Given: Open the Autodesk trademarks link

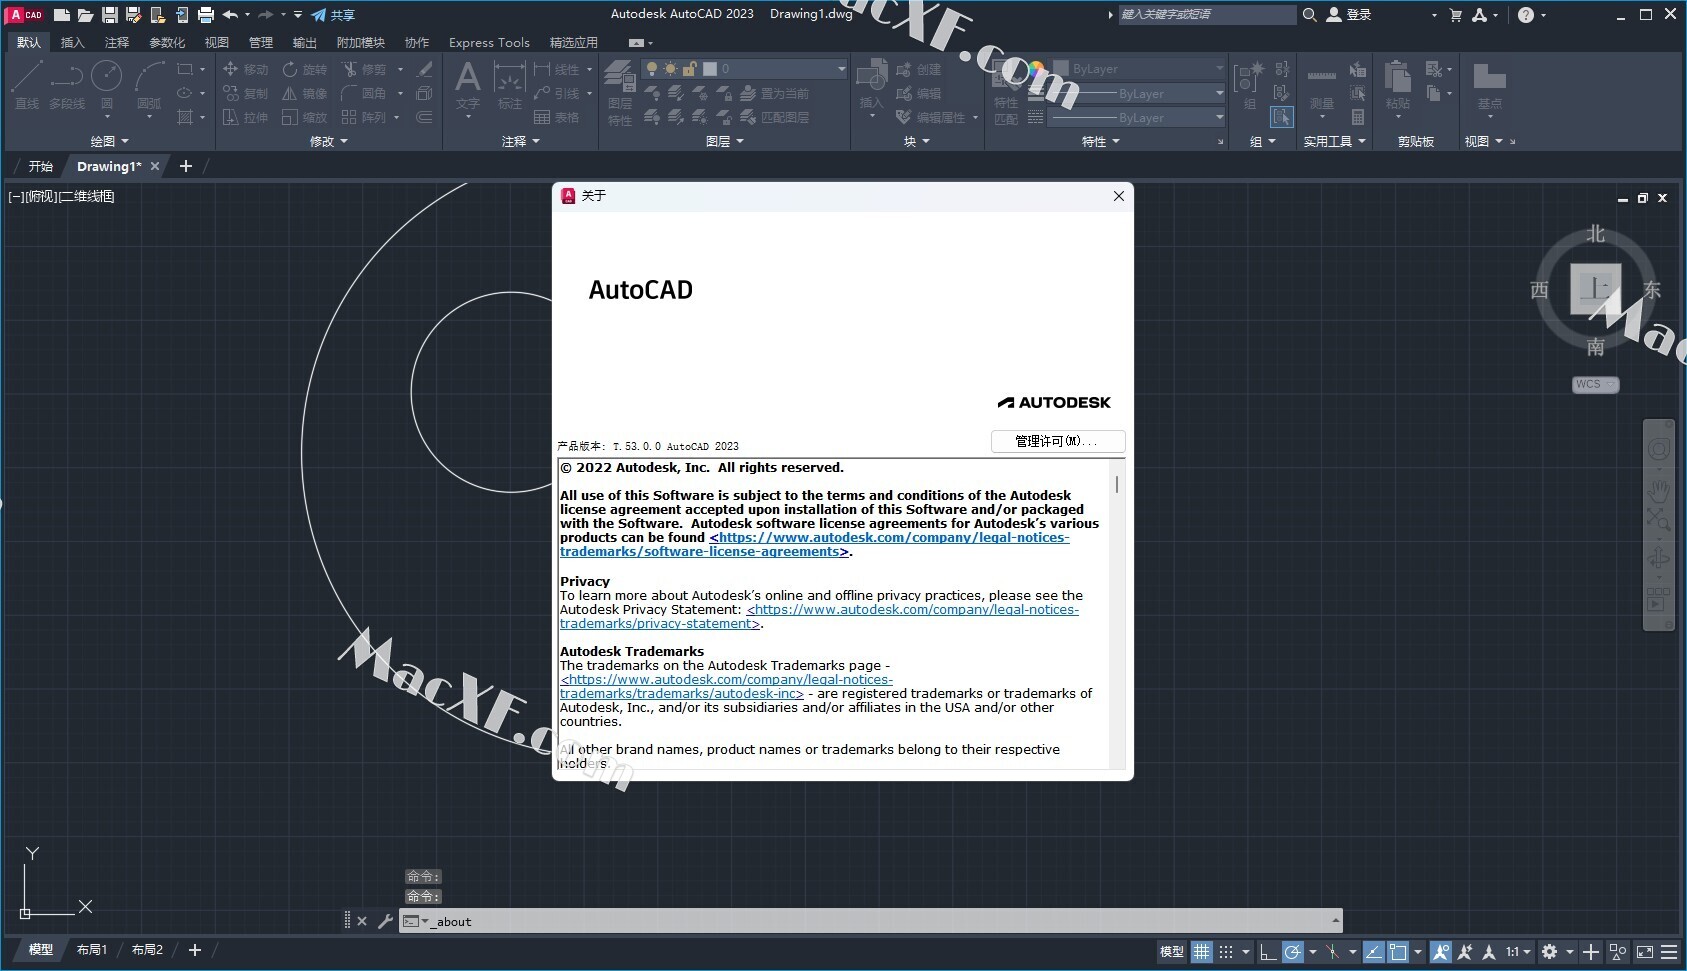Looking at the screenshot, I should coord(726,686).
